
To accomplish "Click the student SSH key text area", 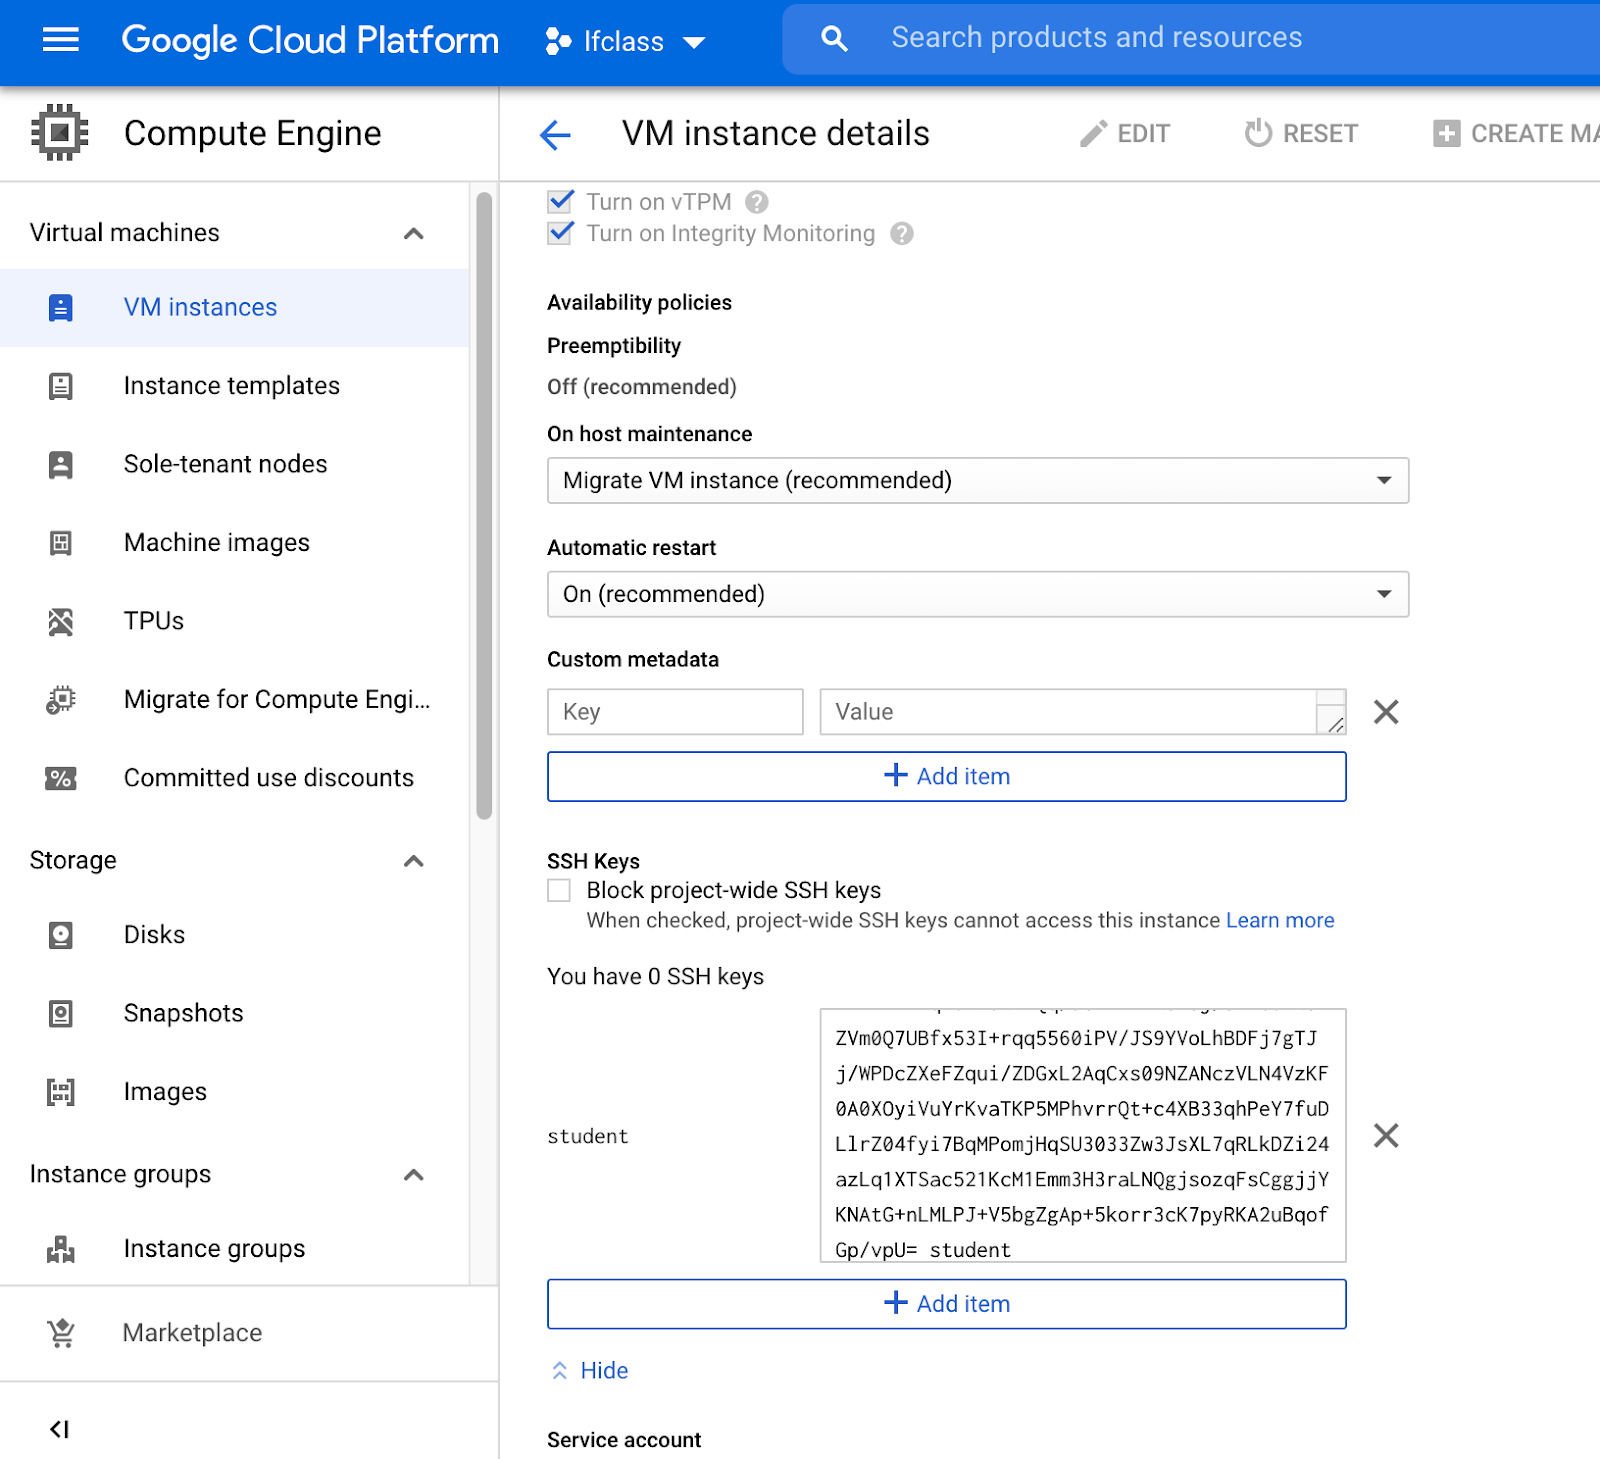I will [1082, 1135].
